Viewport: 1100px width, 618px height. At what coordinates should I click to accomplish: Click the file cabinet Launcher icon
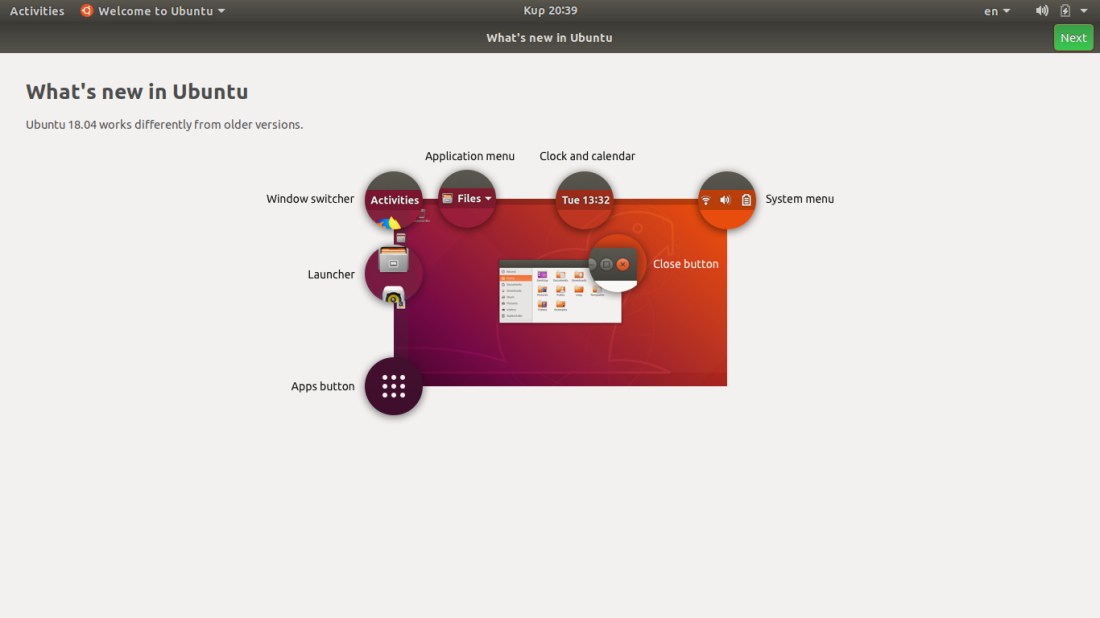(393, 261)
